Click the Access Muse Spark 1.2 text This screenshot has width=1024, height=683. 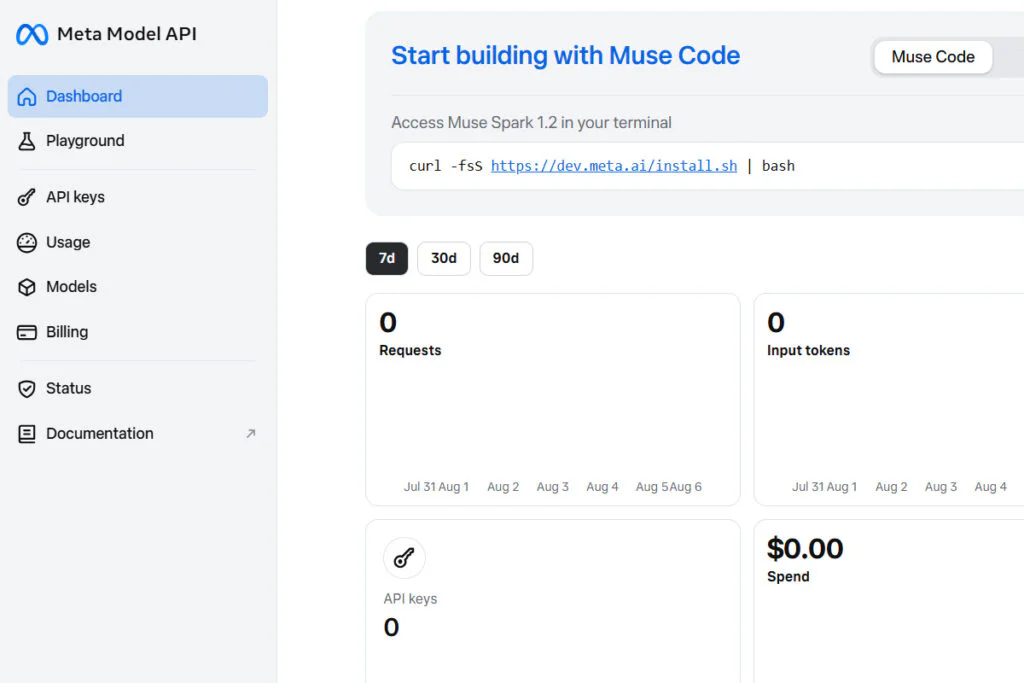click(x=531, y=123)
